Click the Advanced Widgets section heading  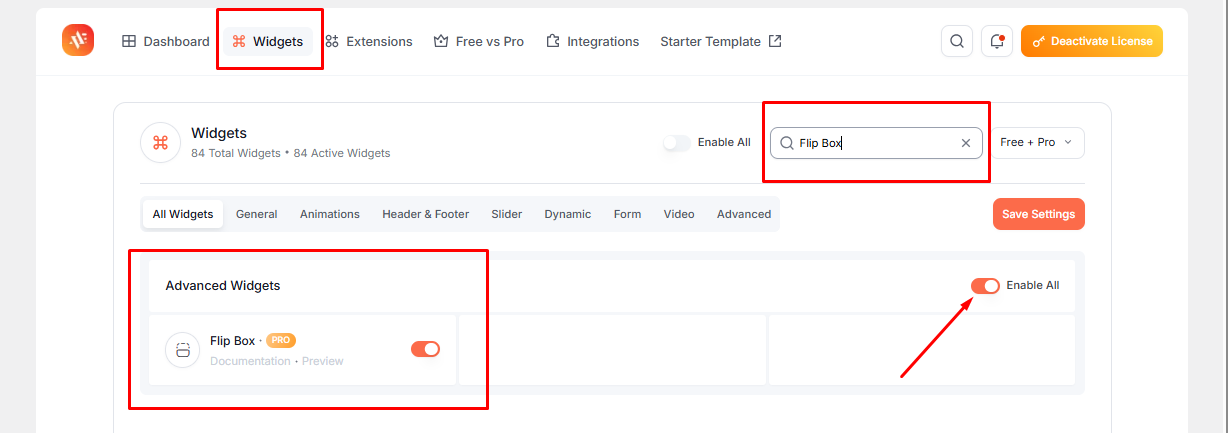tap(223, 286)
